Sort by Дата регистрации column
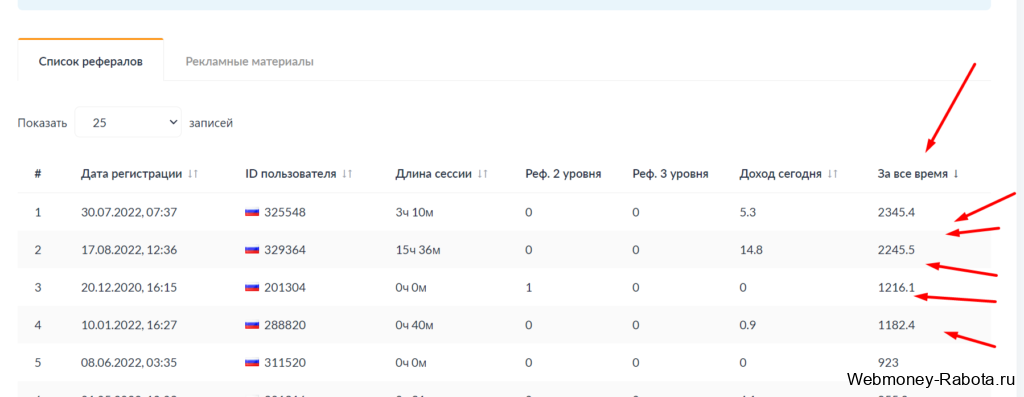The height and width of the screenshot is (397, 1024). (x=139, y=174)
